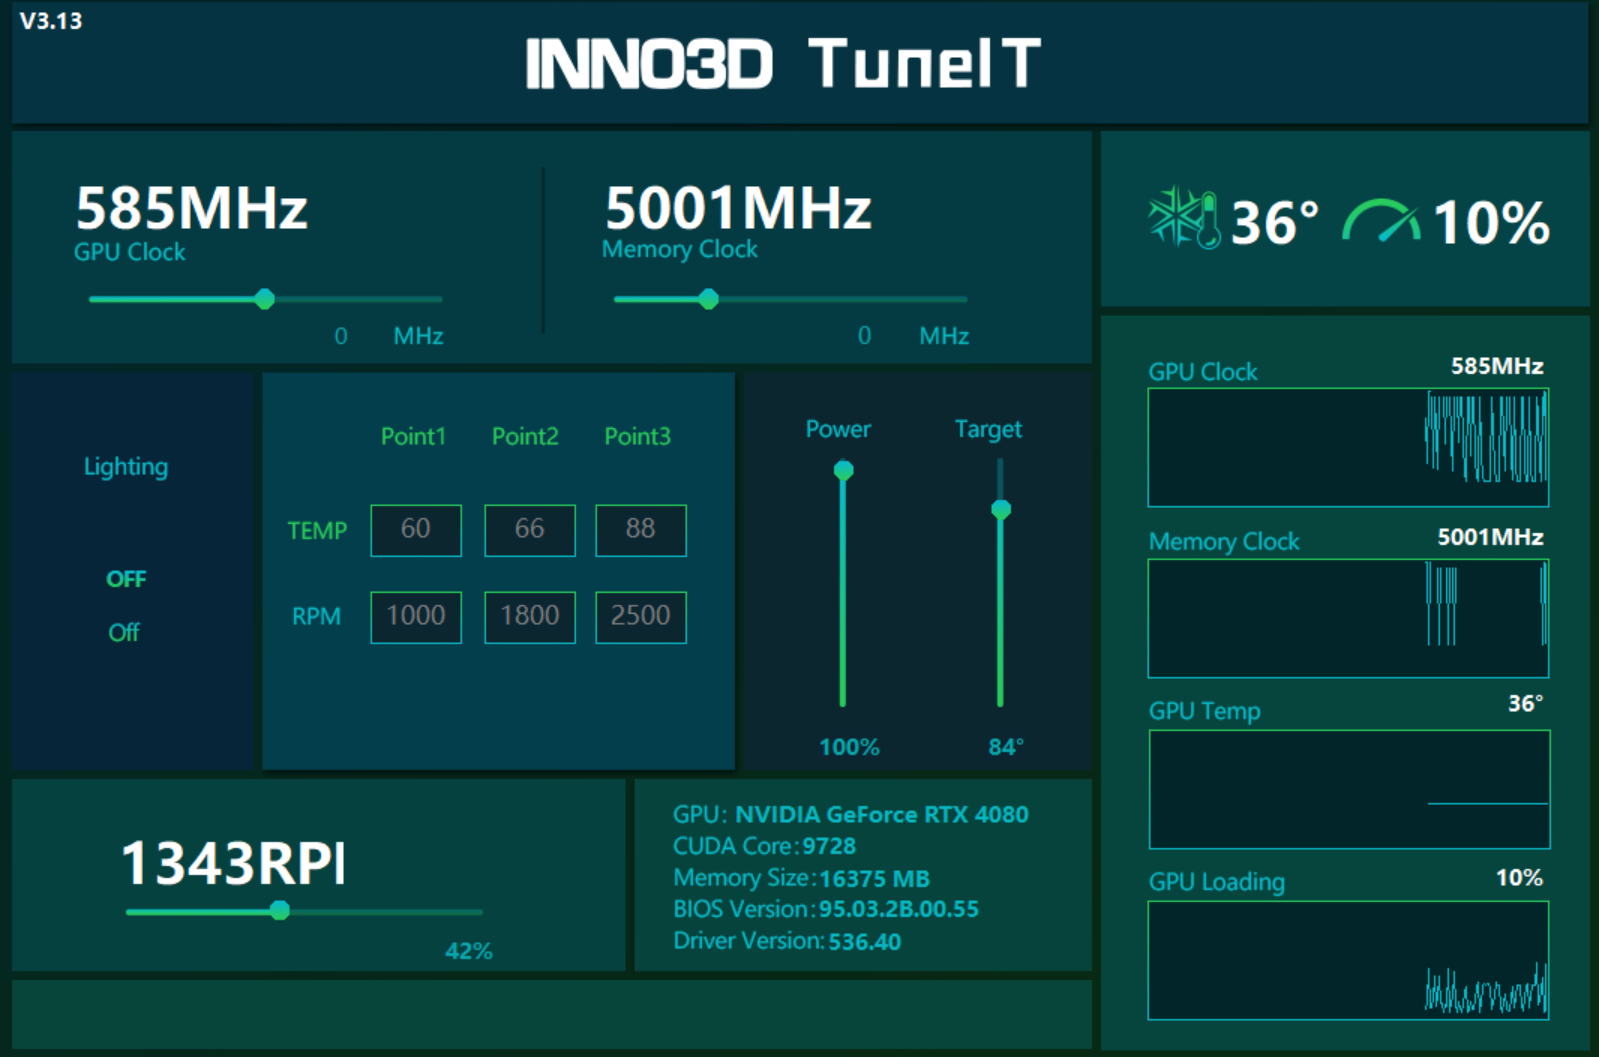
Task: Click the GPU load gauge icon
Action: pos(1381,221)
